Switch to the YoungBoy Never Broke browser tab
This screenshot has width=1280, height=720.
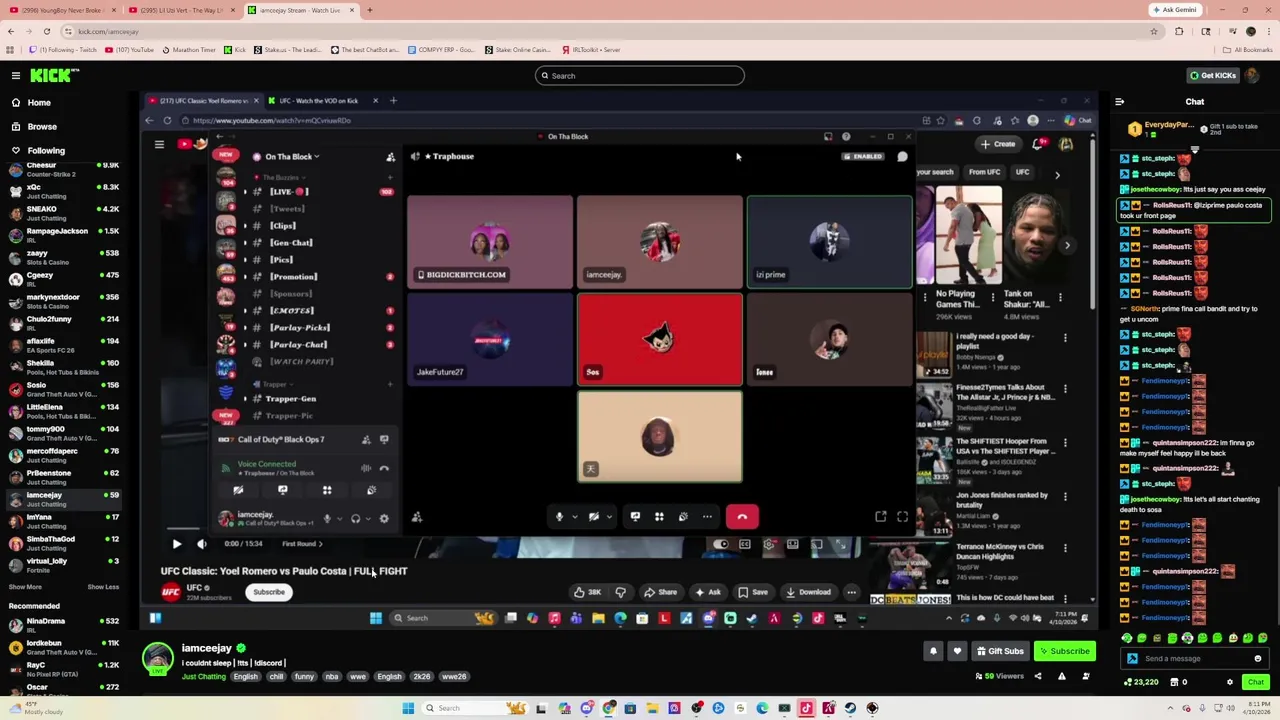coord(68,10)
